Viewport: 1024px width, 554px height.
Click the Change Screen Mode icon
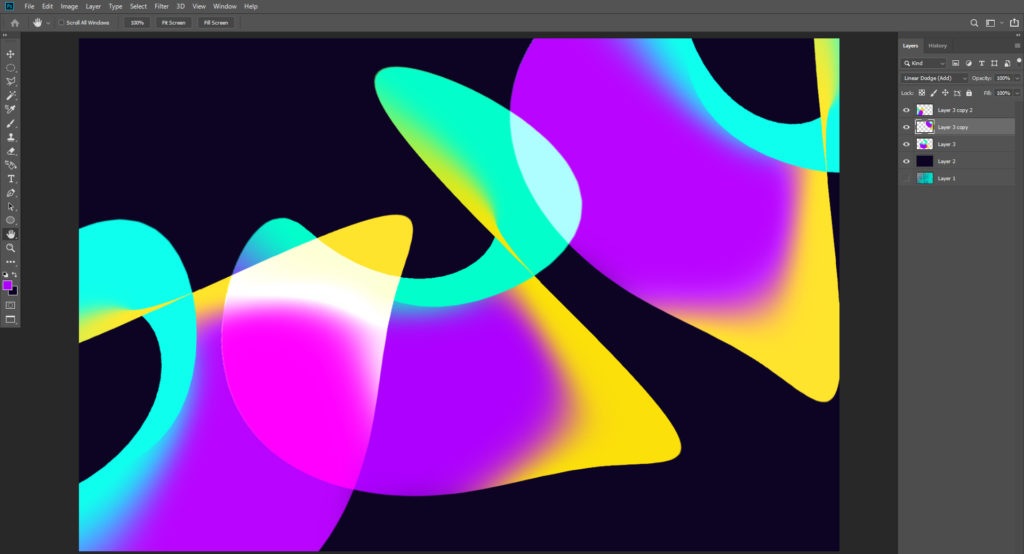tap(10, 319)
